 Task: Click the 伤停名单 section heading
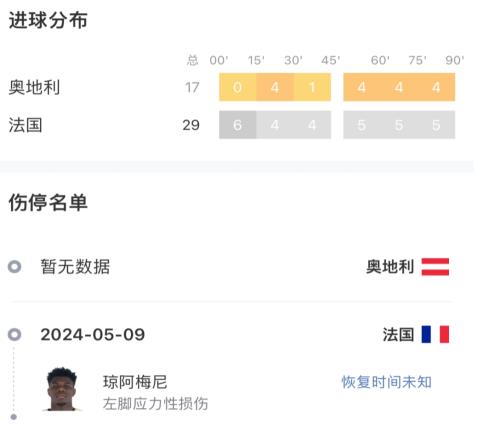[48, 202]
